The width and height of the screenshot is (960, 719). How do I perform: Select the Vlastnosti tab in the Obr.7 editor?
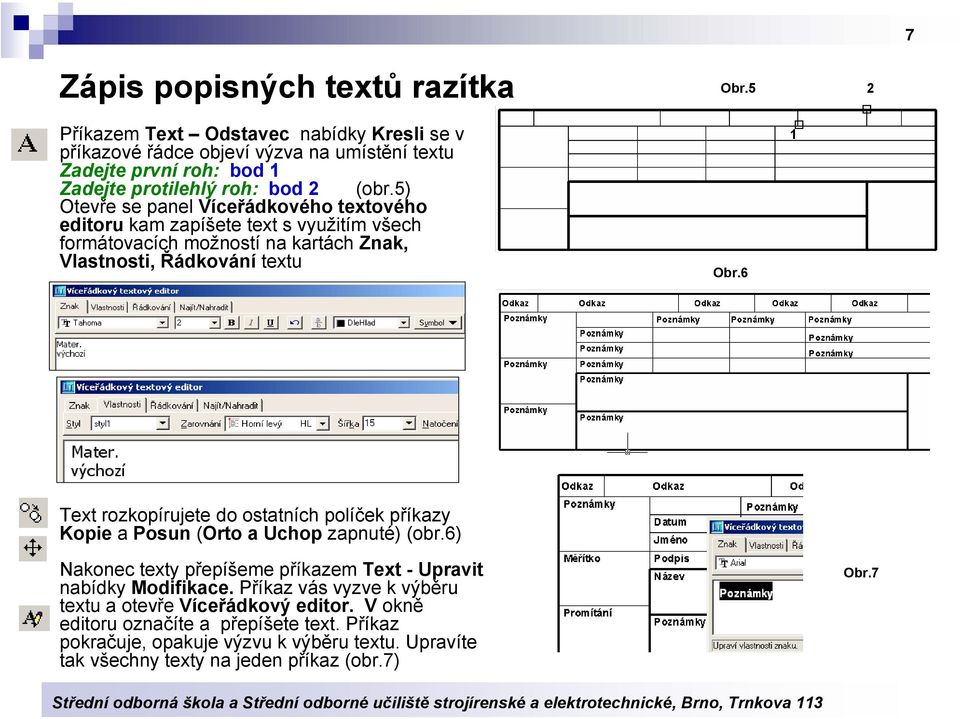click(766, 545)
